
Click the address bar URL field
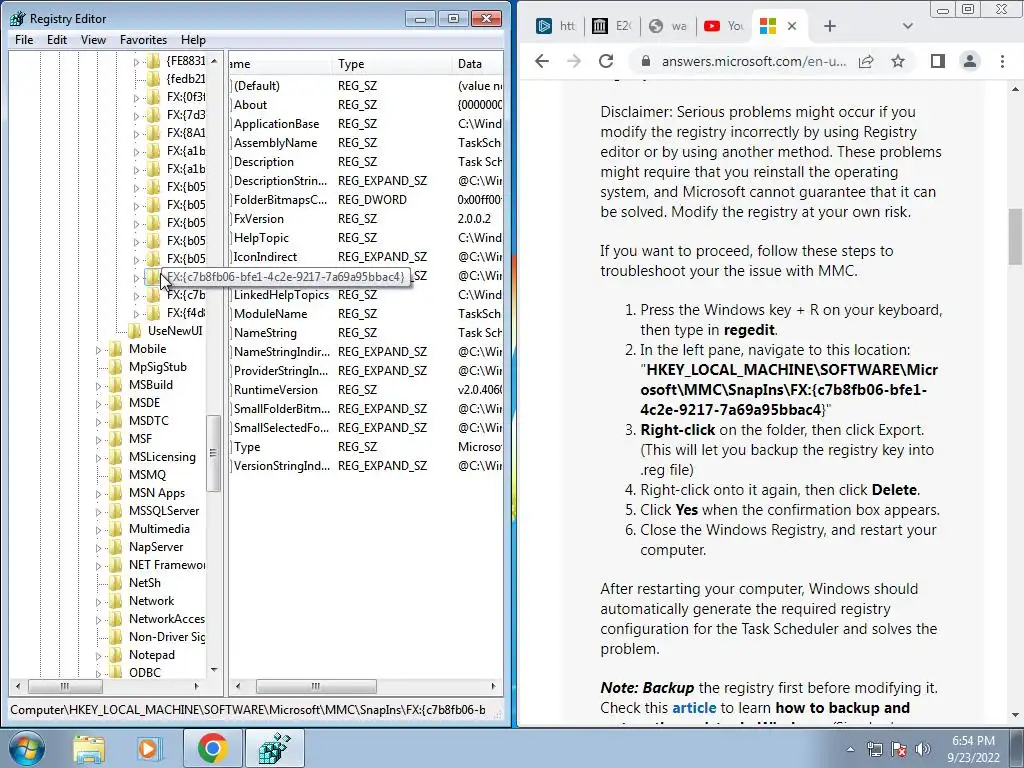point(754,61)
